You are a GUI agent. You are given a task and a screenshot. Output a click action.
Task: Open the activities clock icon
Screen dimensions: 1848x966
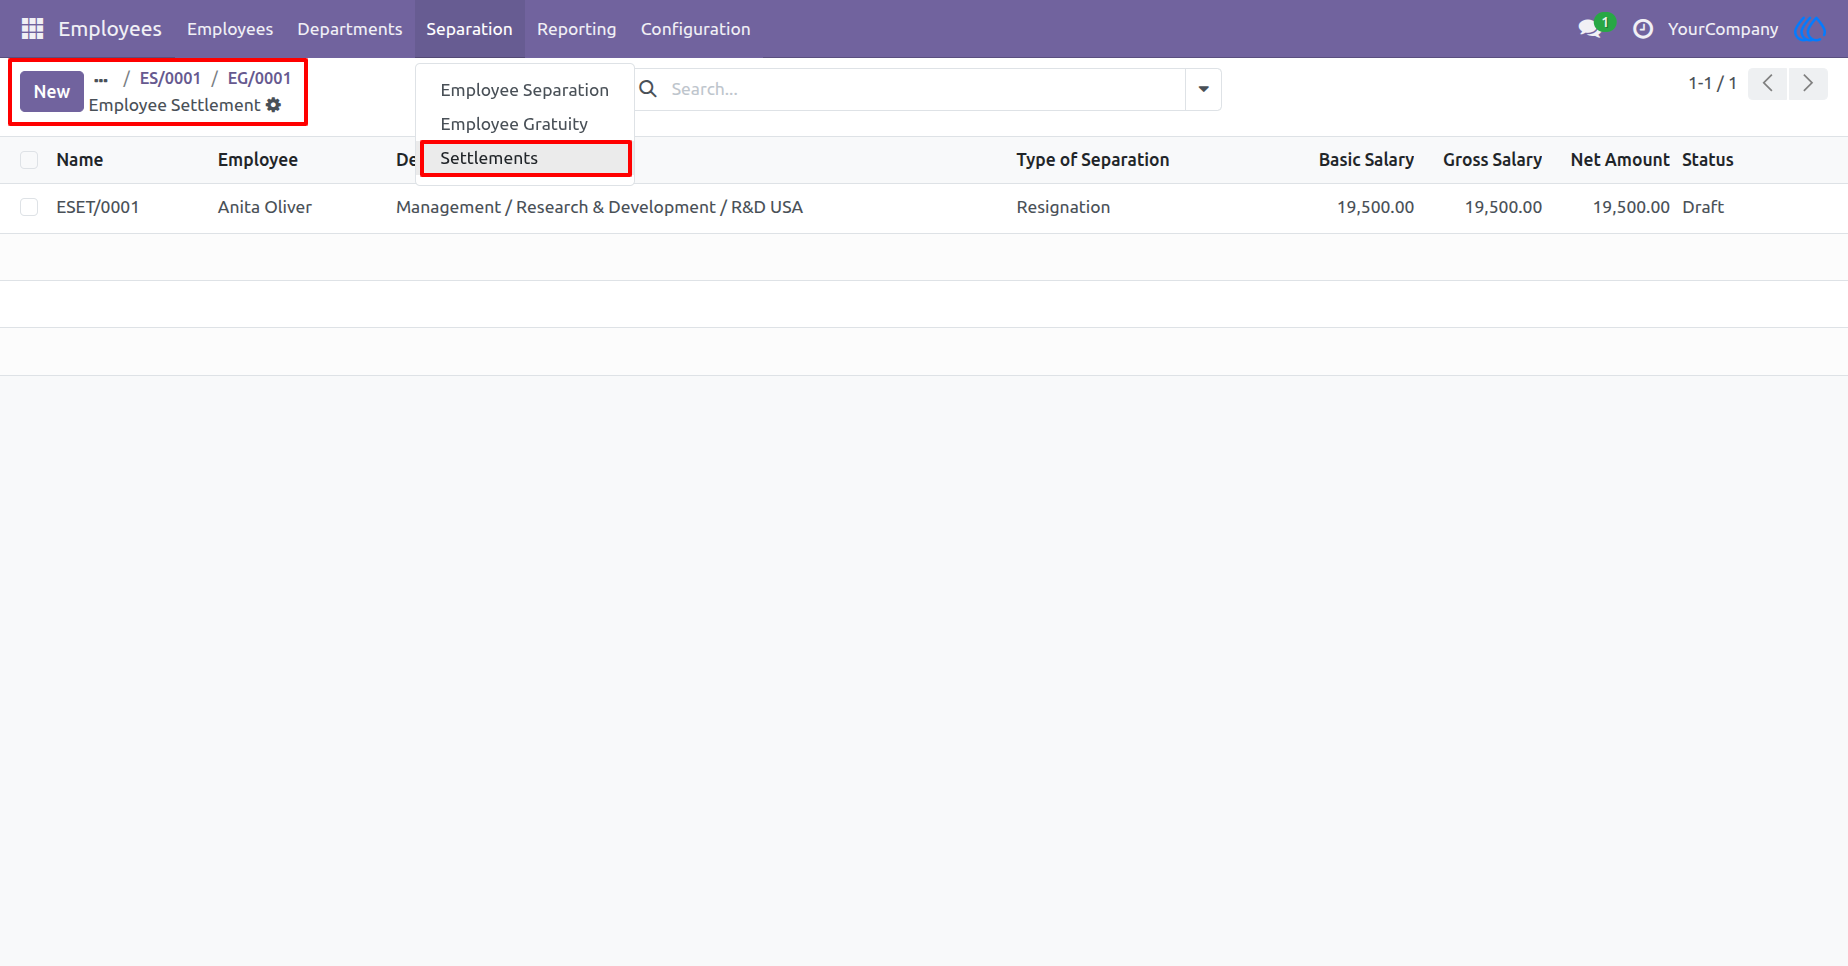(1643, 29)
